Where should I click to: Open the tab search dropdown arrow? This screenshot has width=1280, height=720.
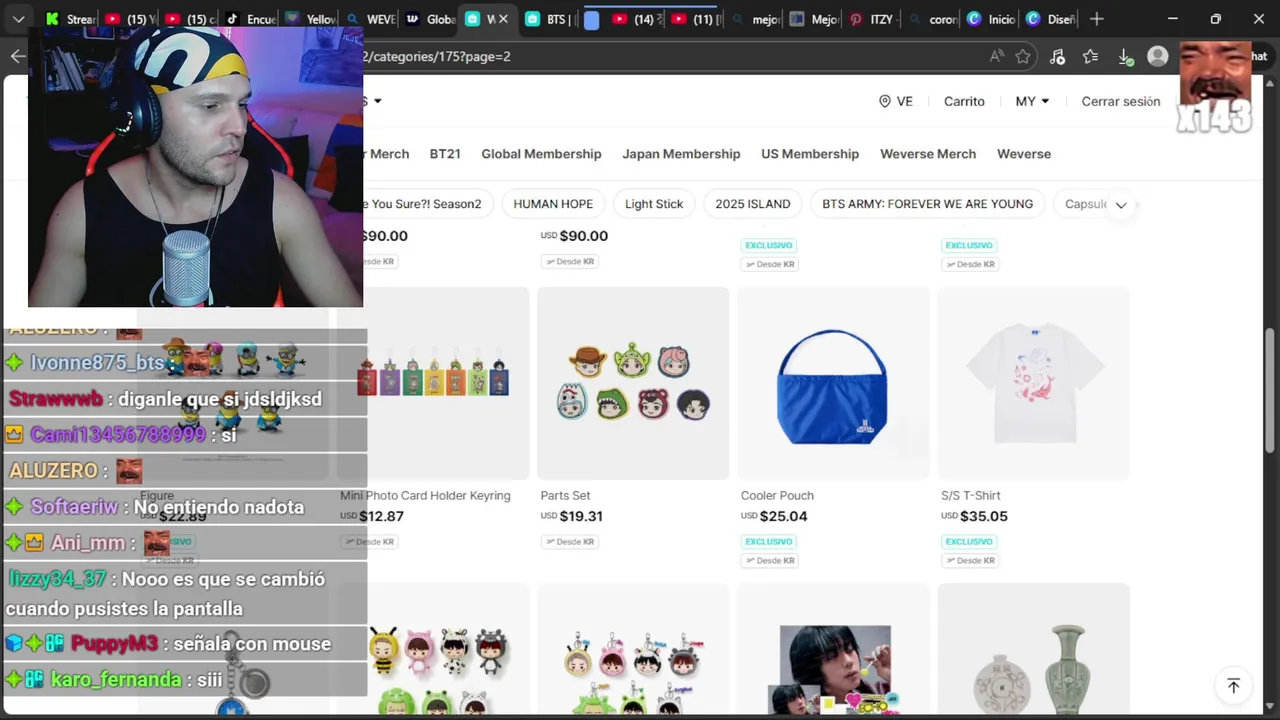18,19
